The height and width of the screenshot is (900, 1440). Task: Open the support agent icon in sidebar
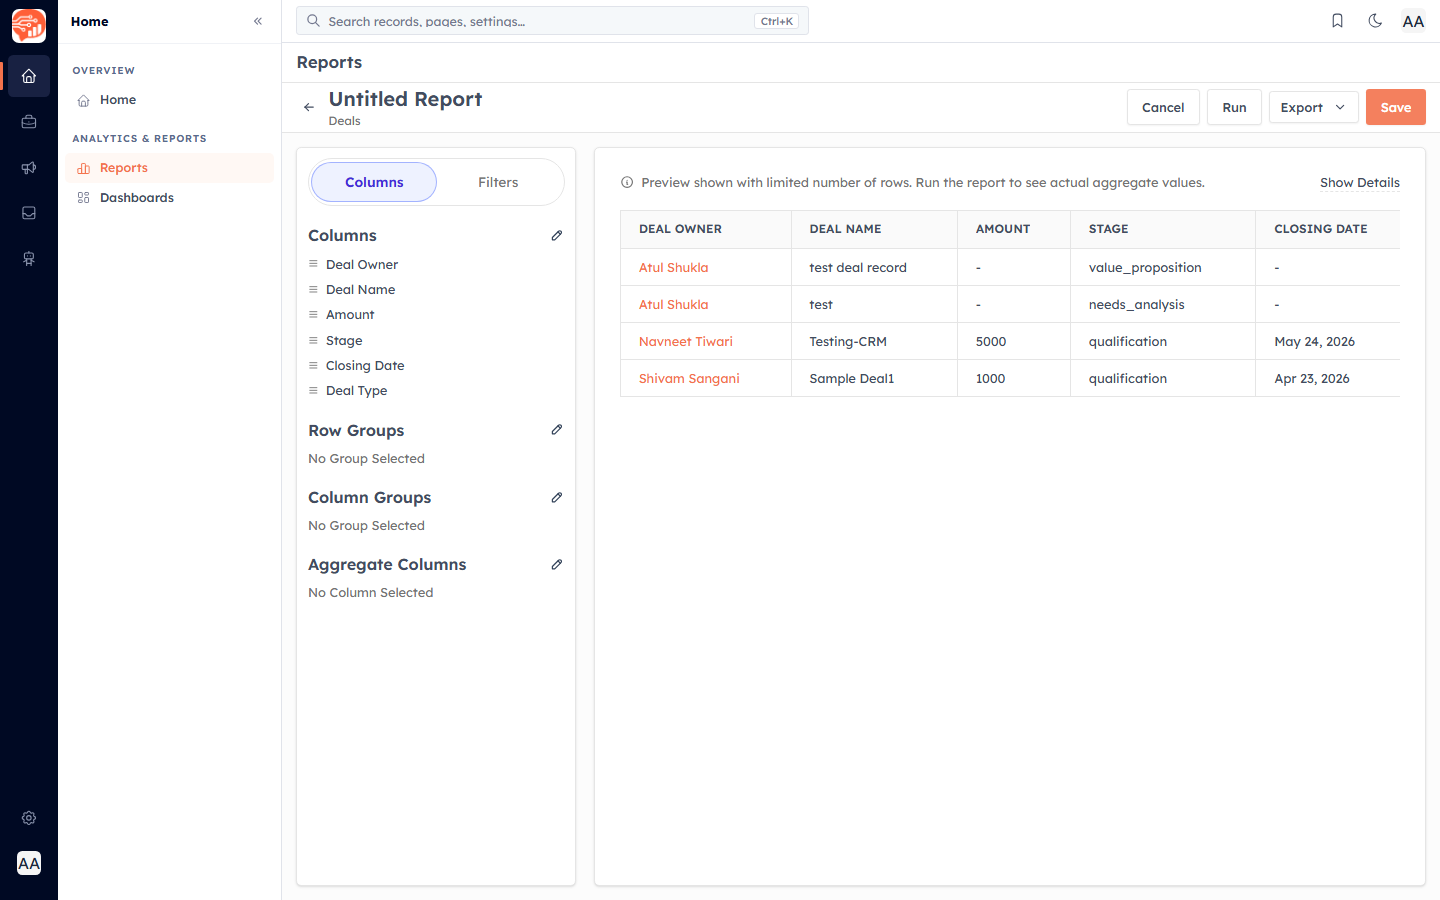[29, 259]
